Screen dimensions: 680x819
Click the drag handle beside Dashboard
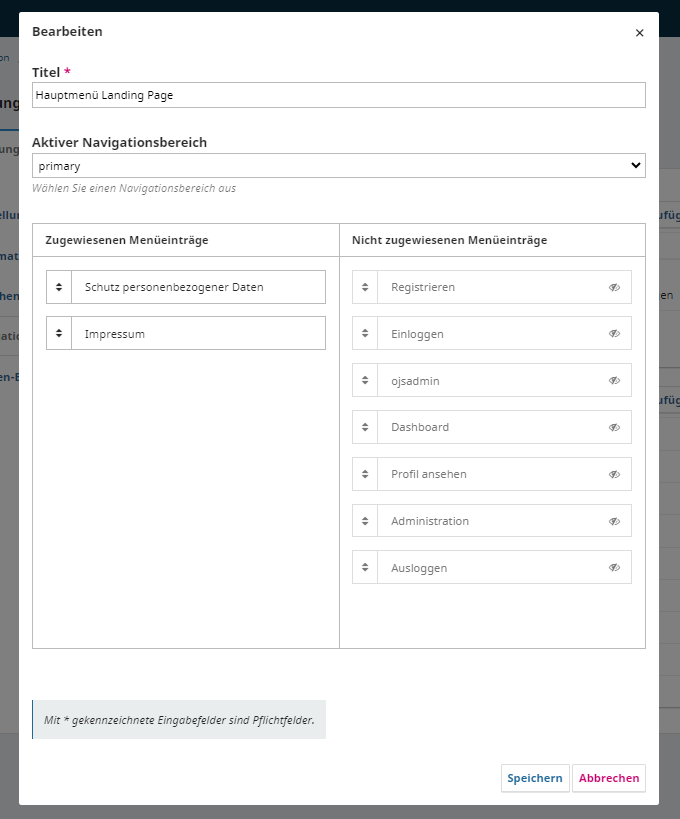pos(365,427)
